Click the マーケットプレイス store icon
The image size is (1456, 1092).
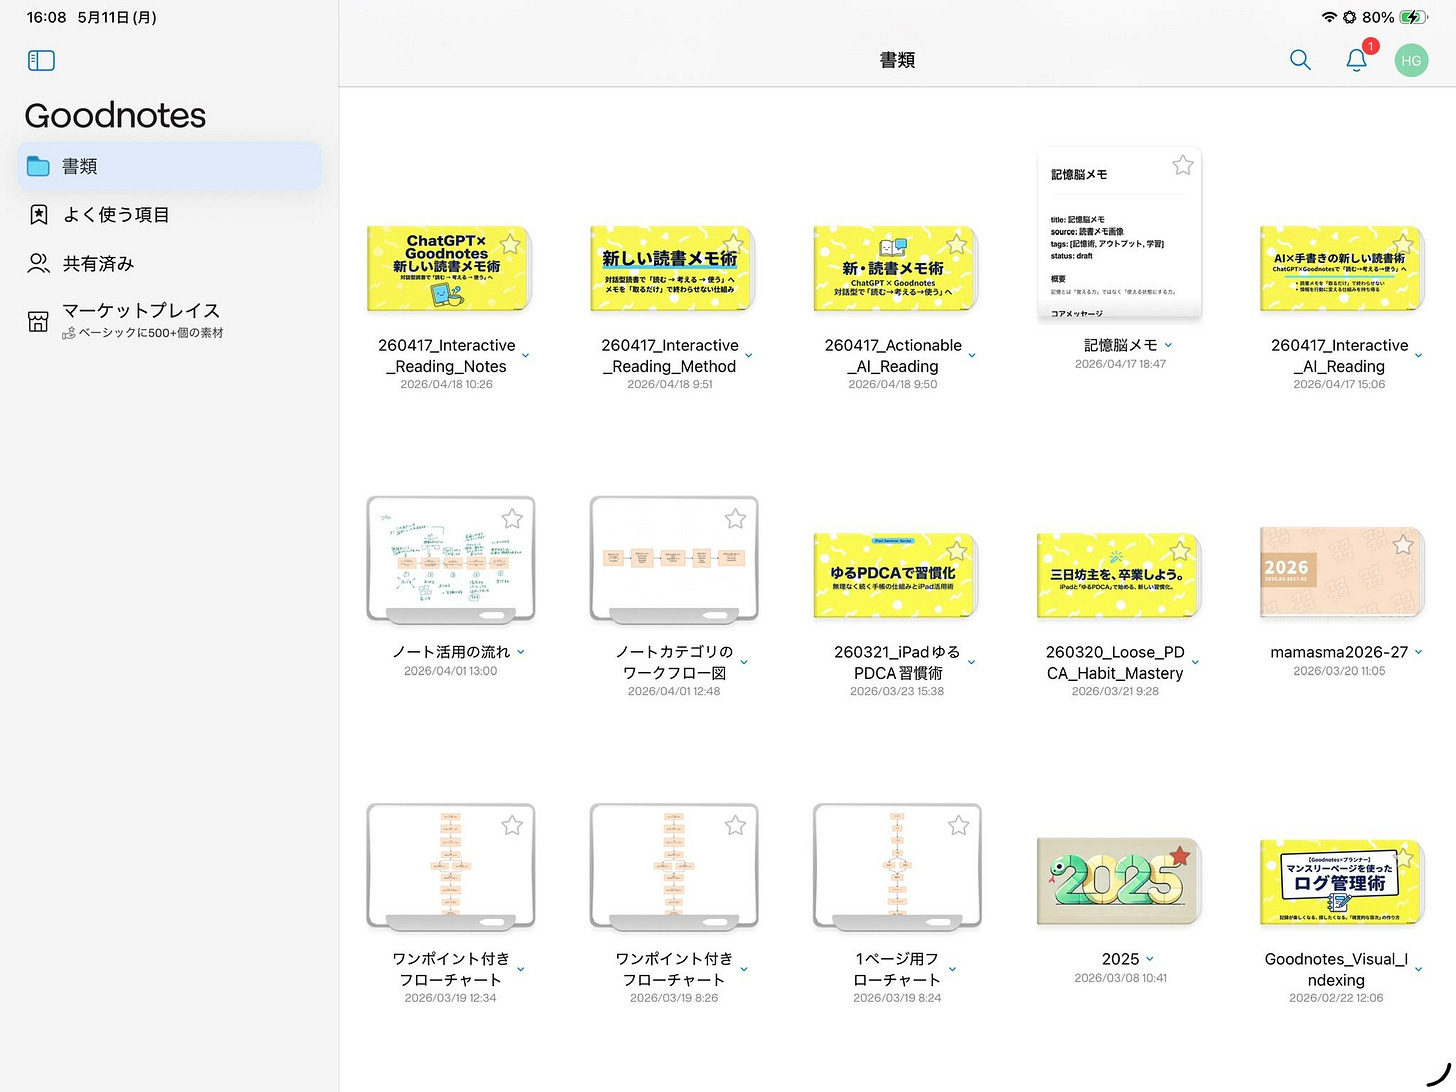pos(38,321)
